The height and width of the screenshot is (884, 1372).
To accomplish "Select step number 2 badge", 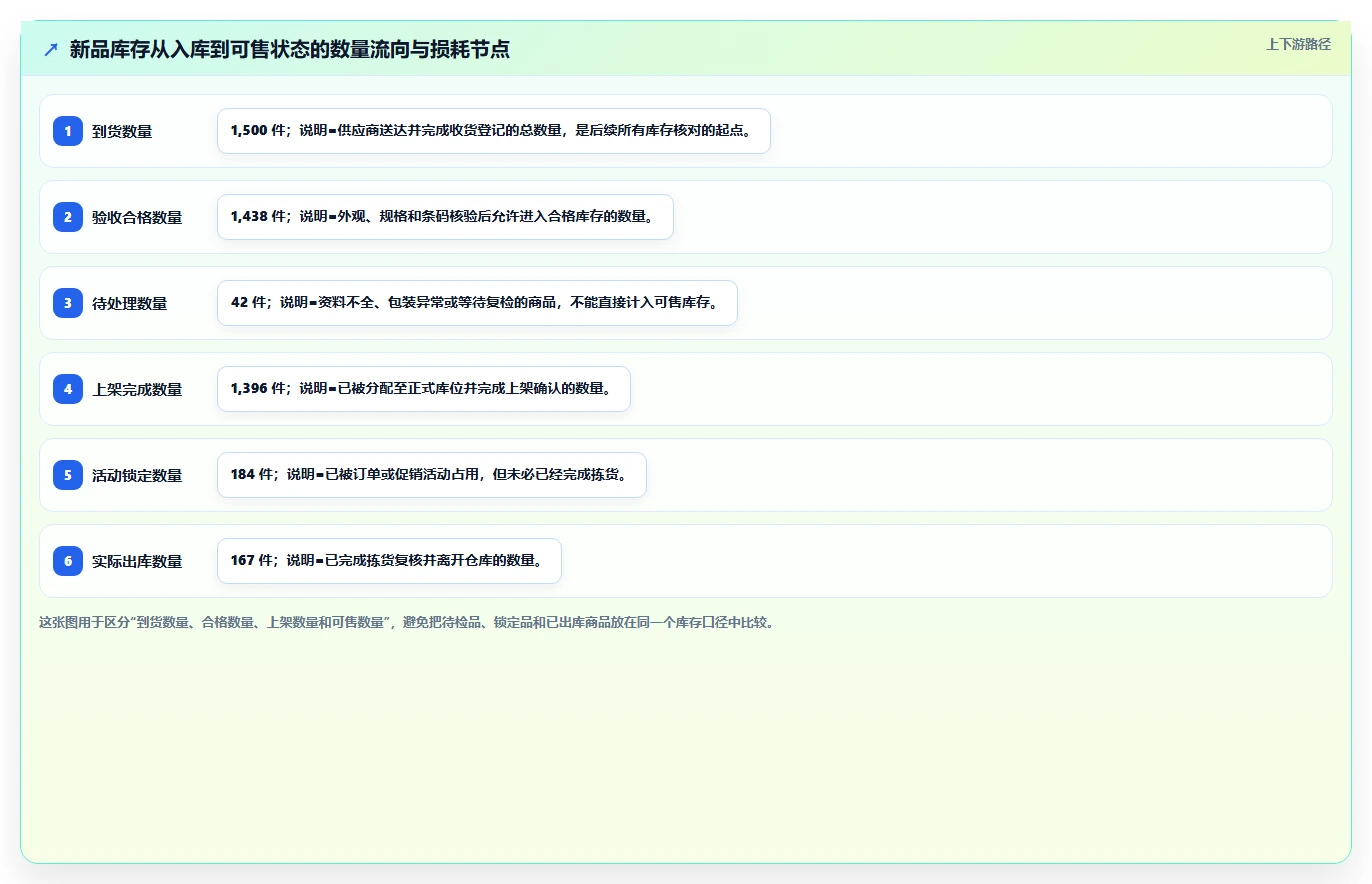I will click(x=68, y=217).
